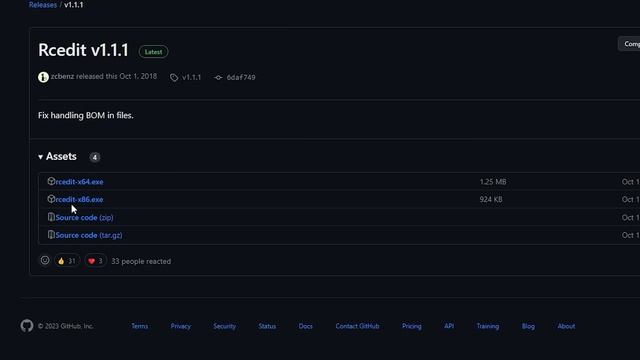Click the zcbenz username link
The image size is (640, 360).
(62, 76)
